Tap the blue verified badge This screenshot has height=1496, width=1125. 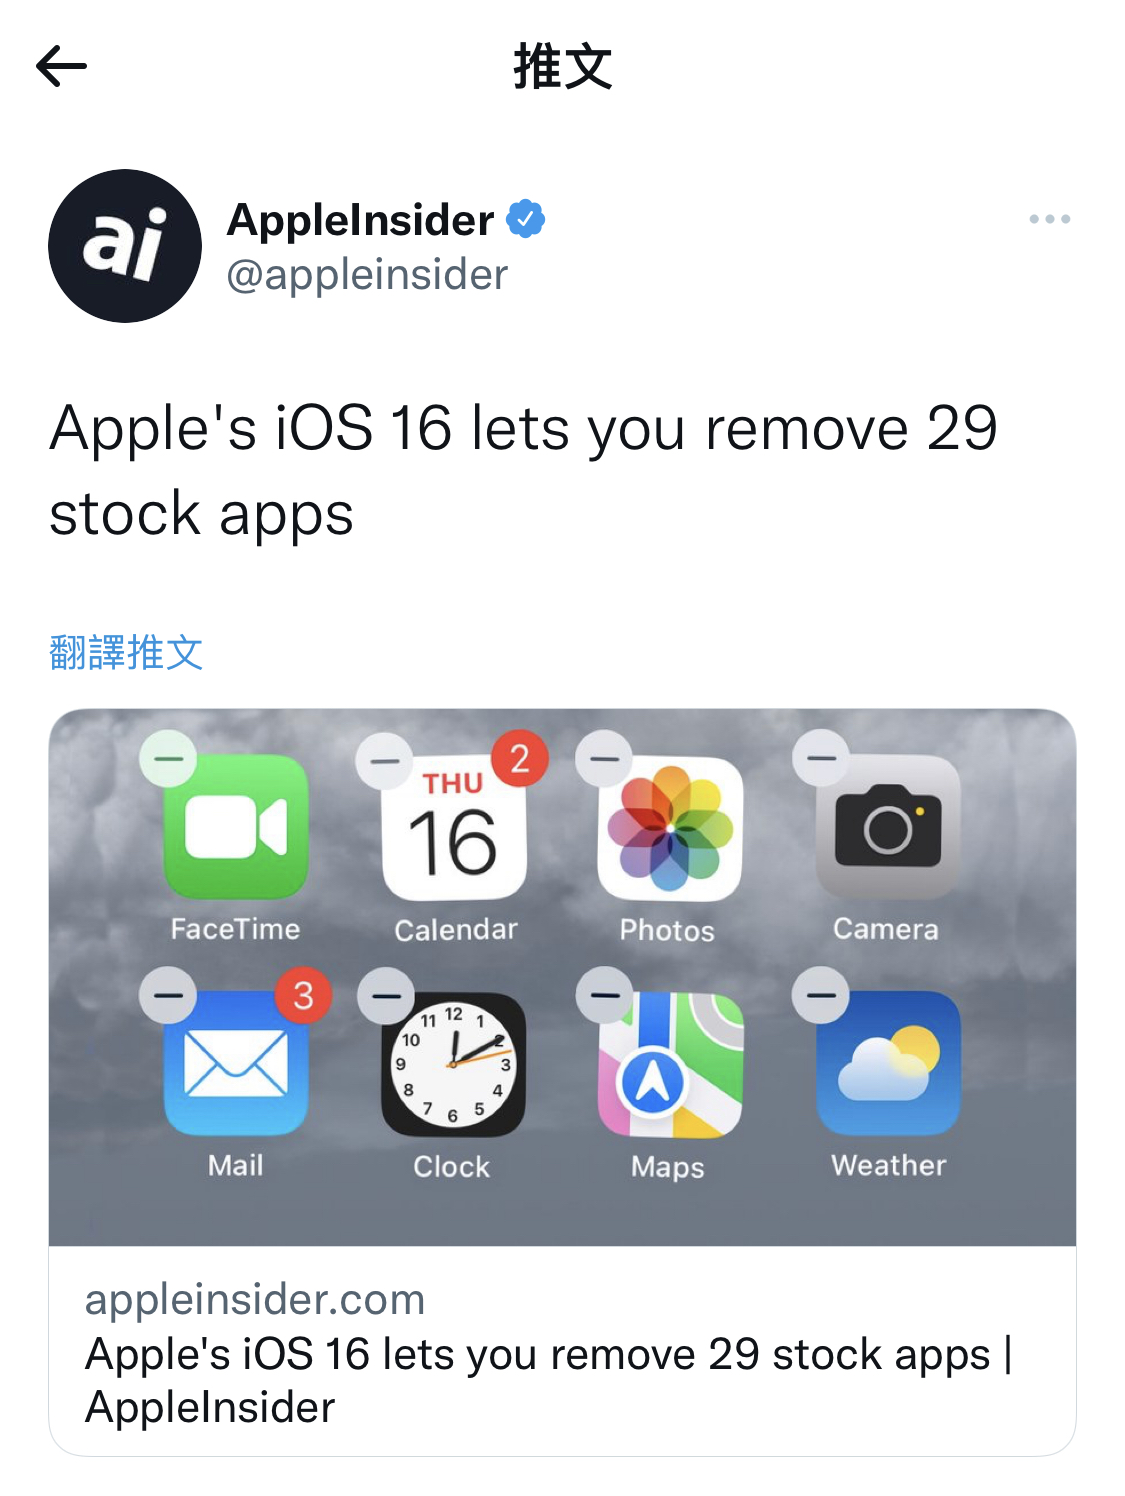(x=525, y=219)
